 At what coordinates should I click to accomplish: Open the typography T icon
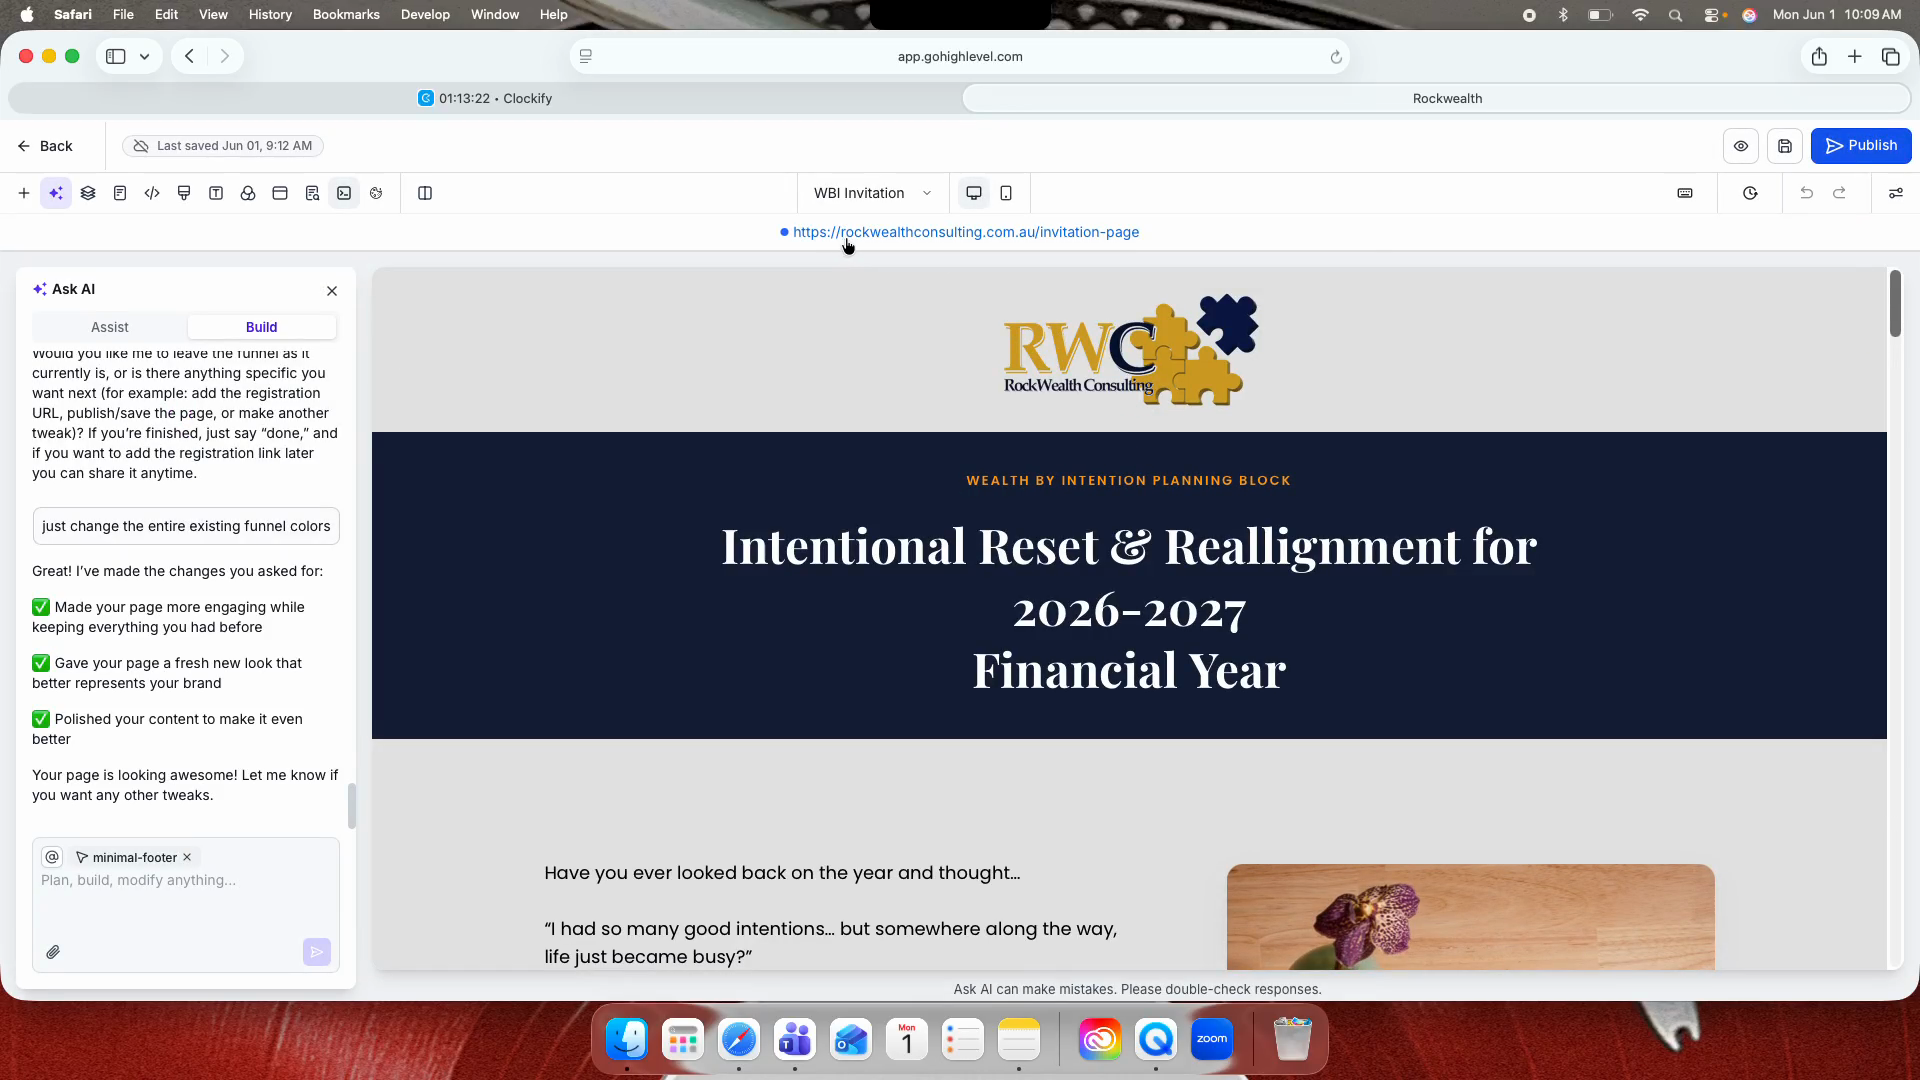coord(216,193)
